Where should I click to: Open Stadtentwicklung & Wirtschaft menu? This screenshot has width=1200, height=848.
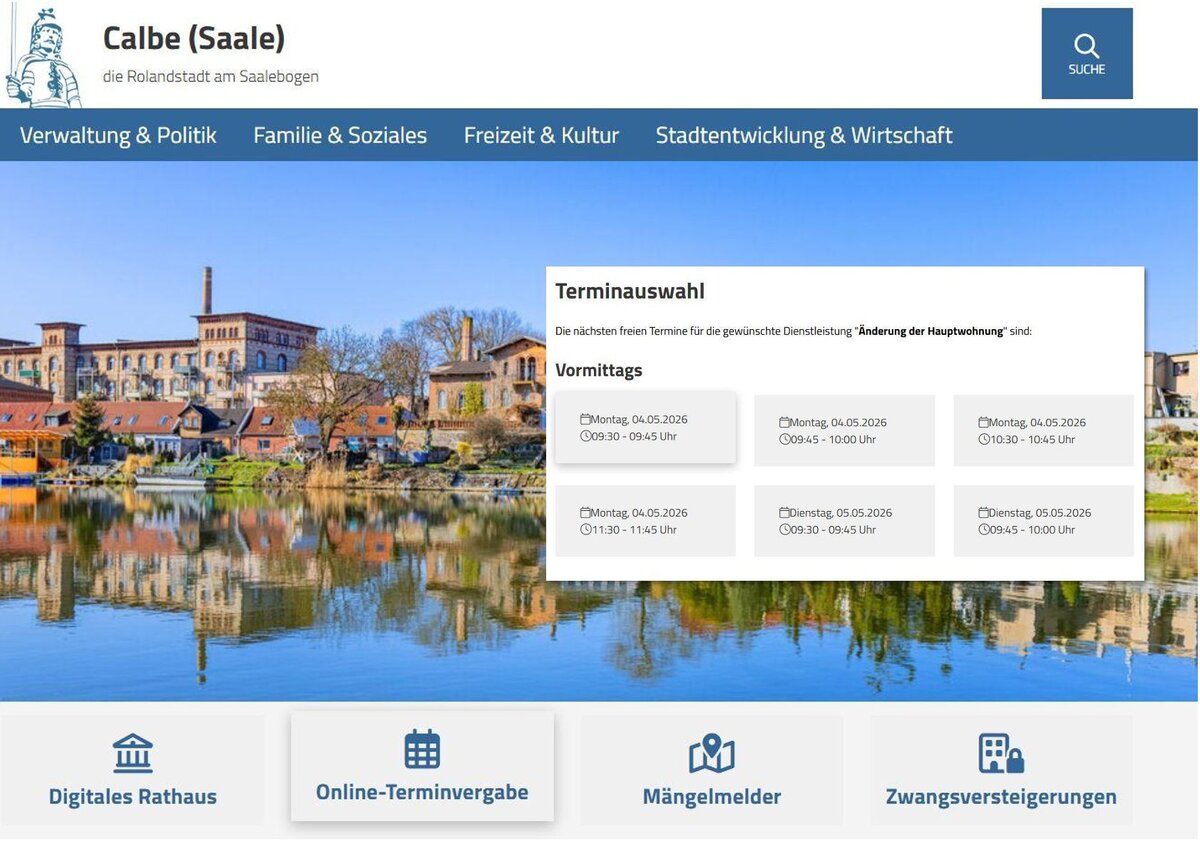point(804,135)
